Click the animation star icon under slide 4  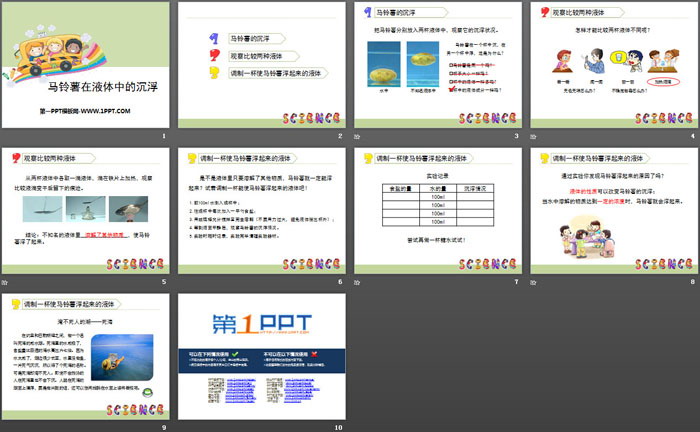(x=533, y=136)
